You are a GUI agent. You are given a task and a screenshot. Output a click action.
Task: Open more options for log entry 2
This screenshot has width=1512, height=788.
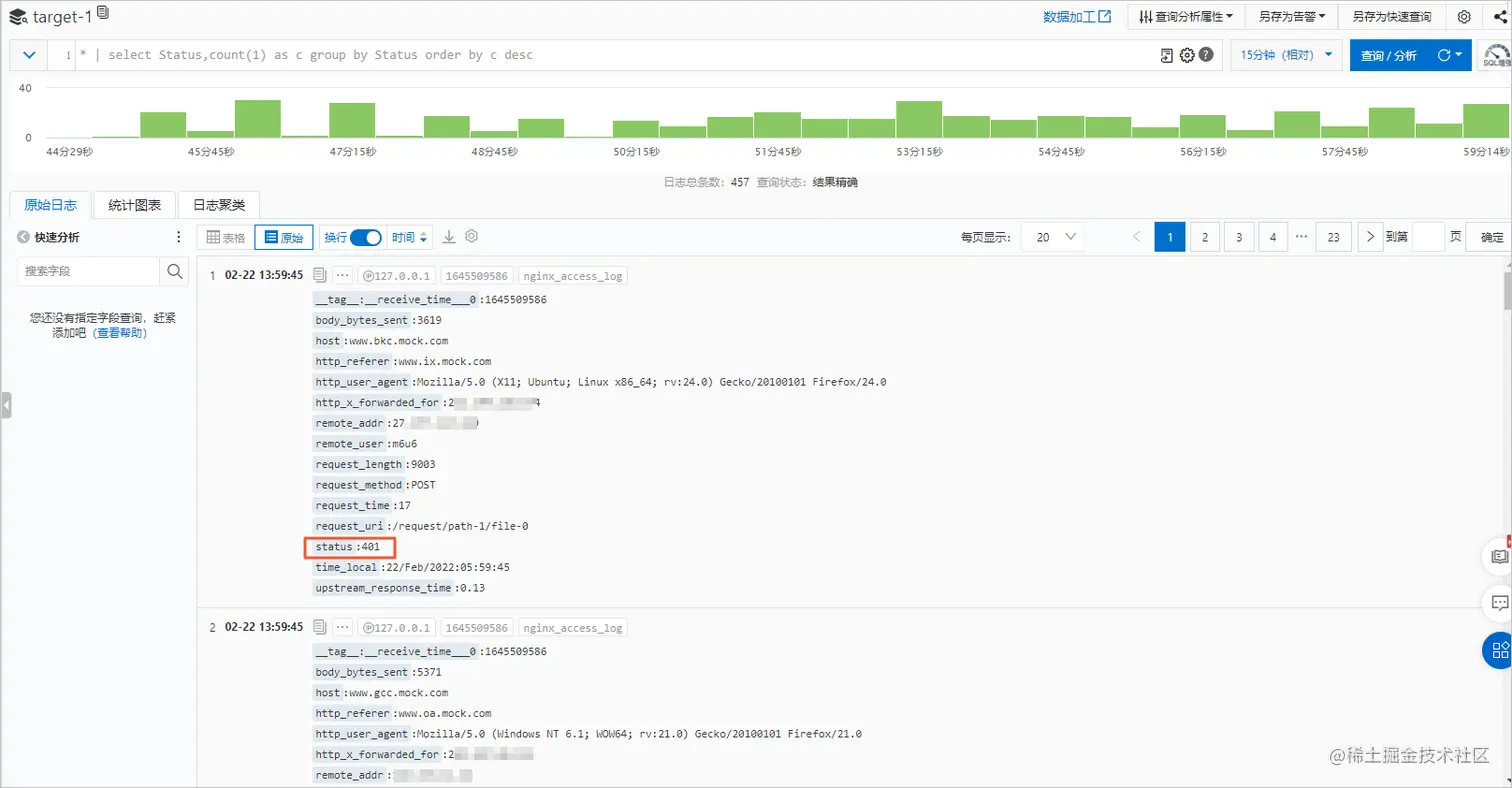(343, 627)
